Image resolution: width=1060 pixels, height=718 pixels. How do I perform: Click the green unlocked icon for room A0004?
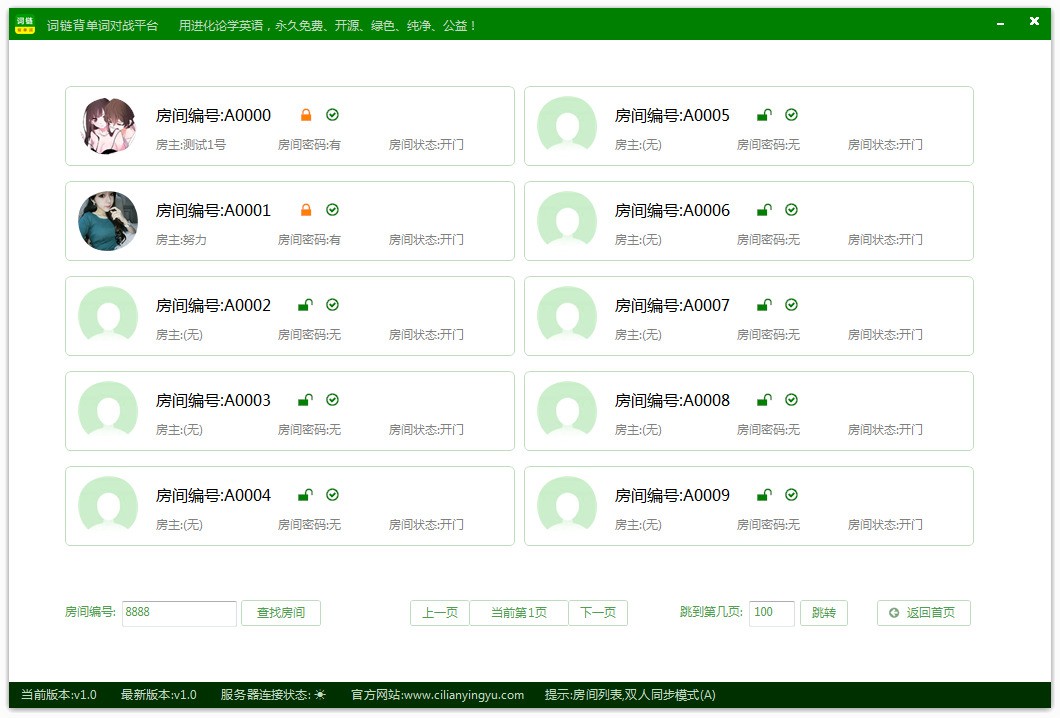click(x=306, y=495)
